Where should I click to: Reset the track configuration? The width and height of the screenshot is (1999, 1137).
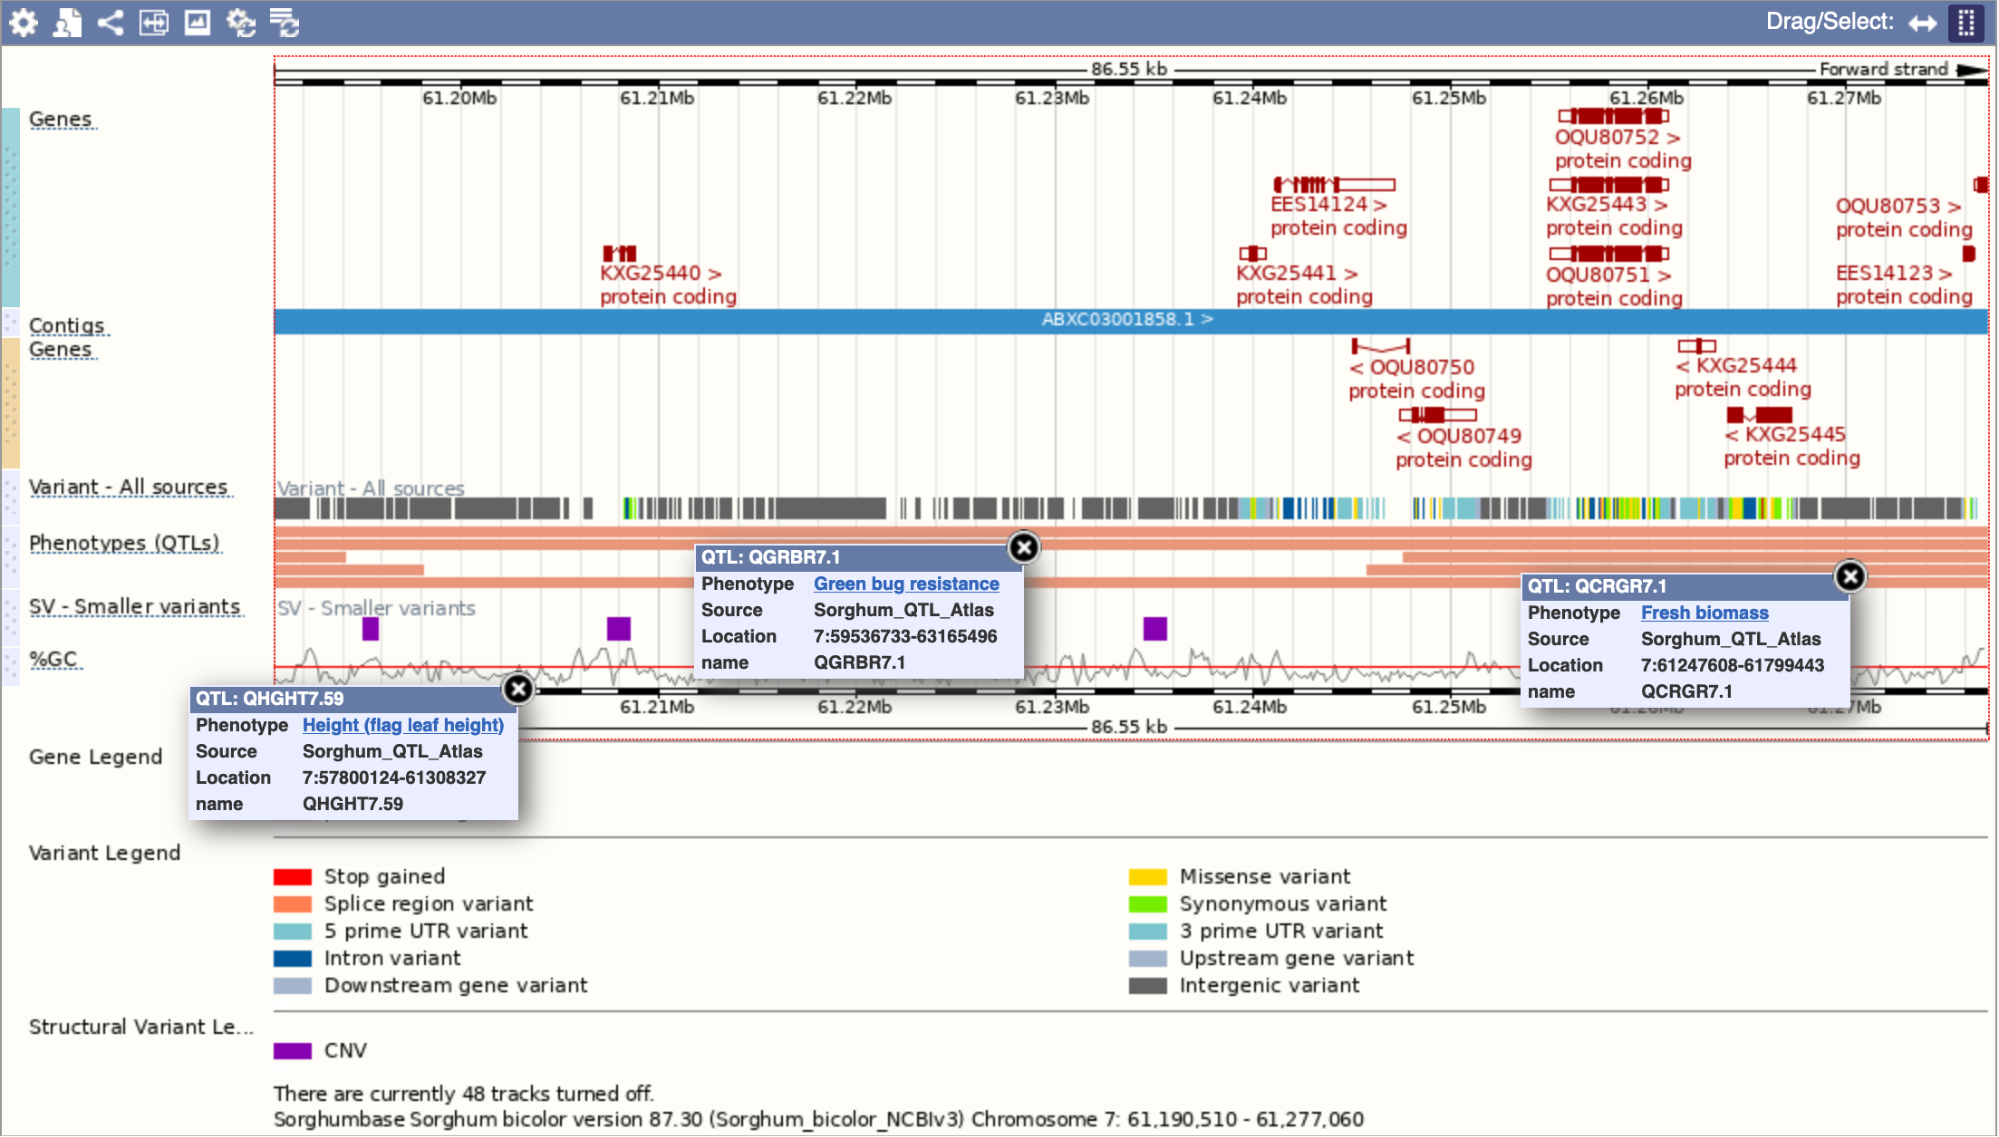coord(241,22)
